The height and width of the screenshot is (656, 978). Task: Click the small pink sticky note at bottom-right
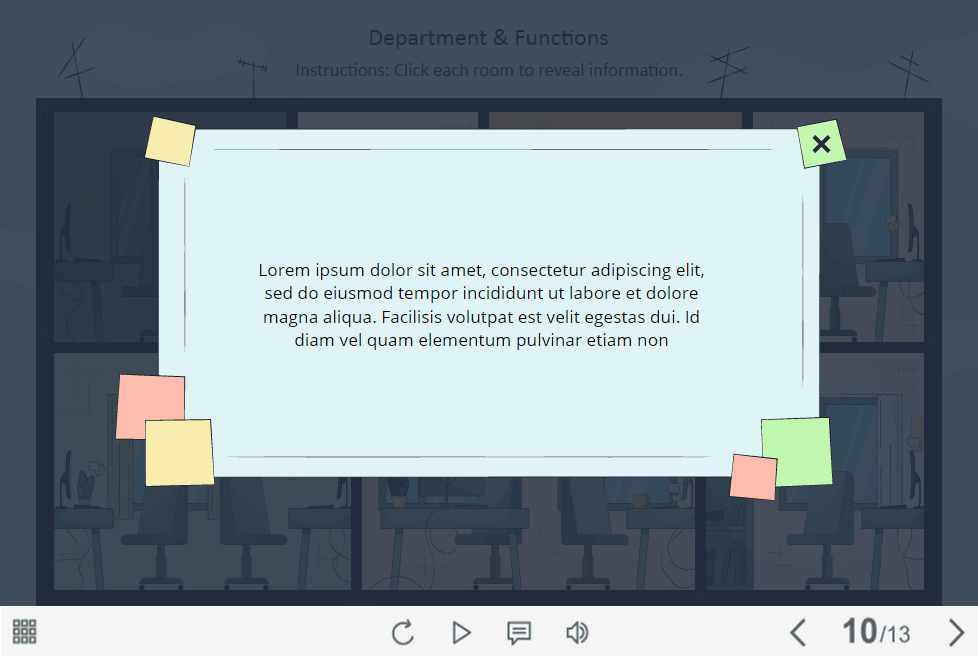(752, 477)
